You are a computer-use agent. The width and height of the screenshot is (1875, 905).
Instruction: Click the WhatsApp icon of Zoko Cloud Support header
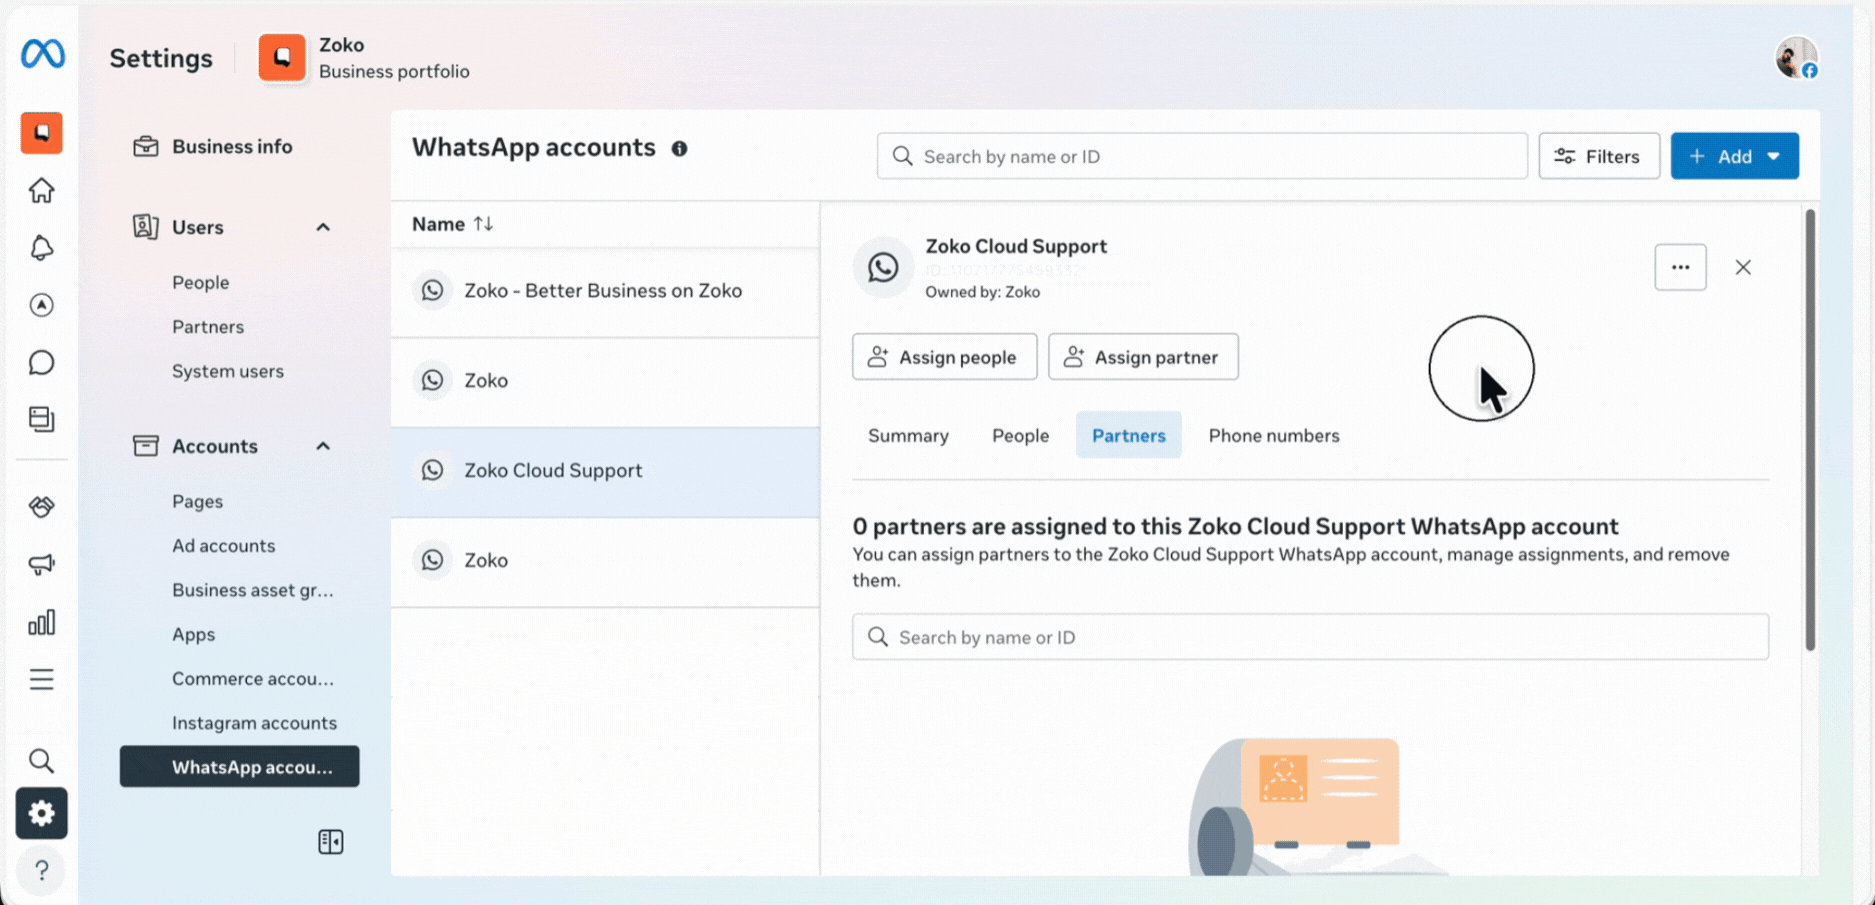coord(883,267)
